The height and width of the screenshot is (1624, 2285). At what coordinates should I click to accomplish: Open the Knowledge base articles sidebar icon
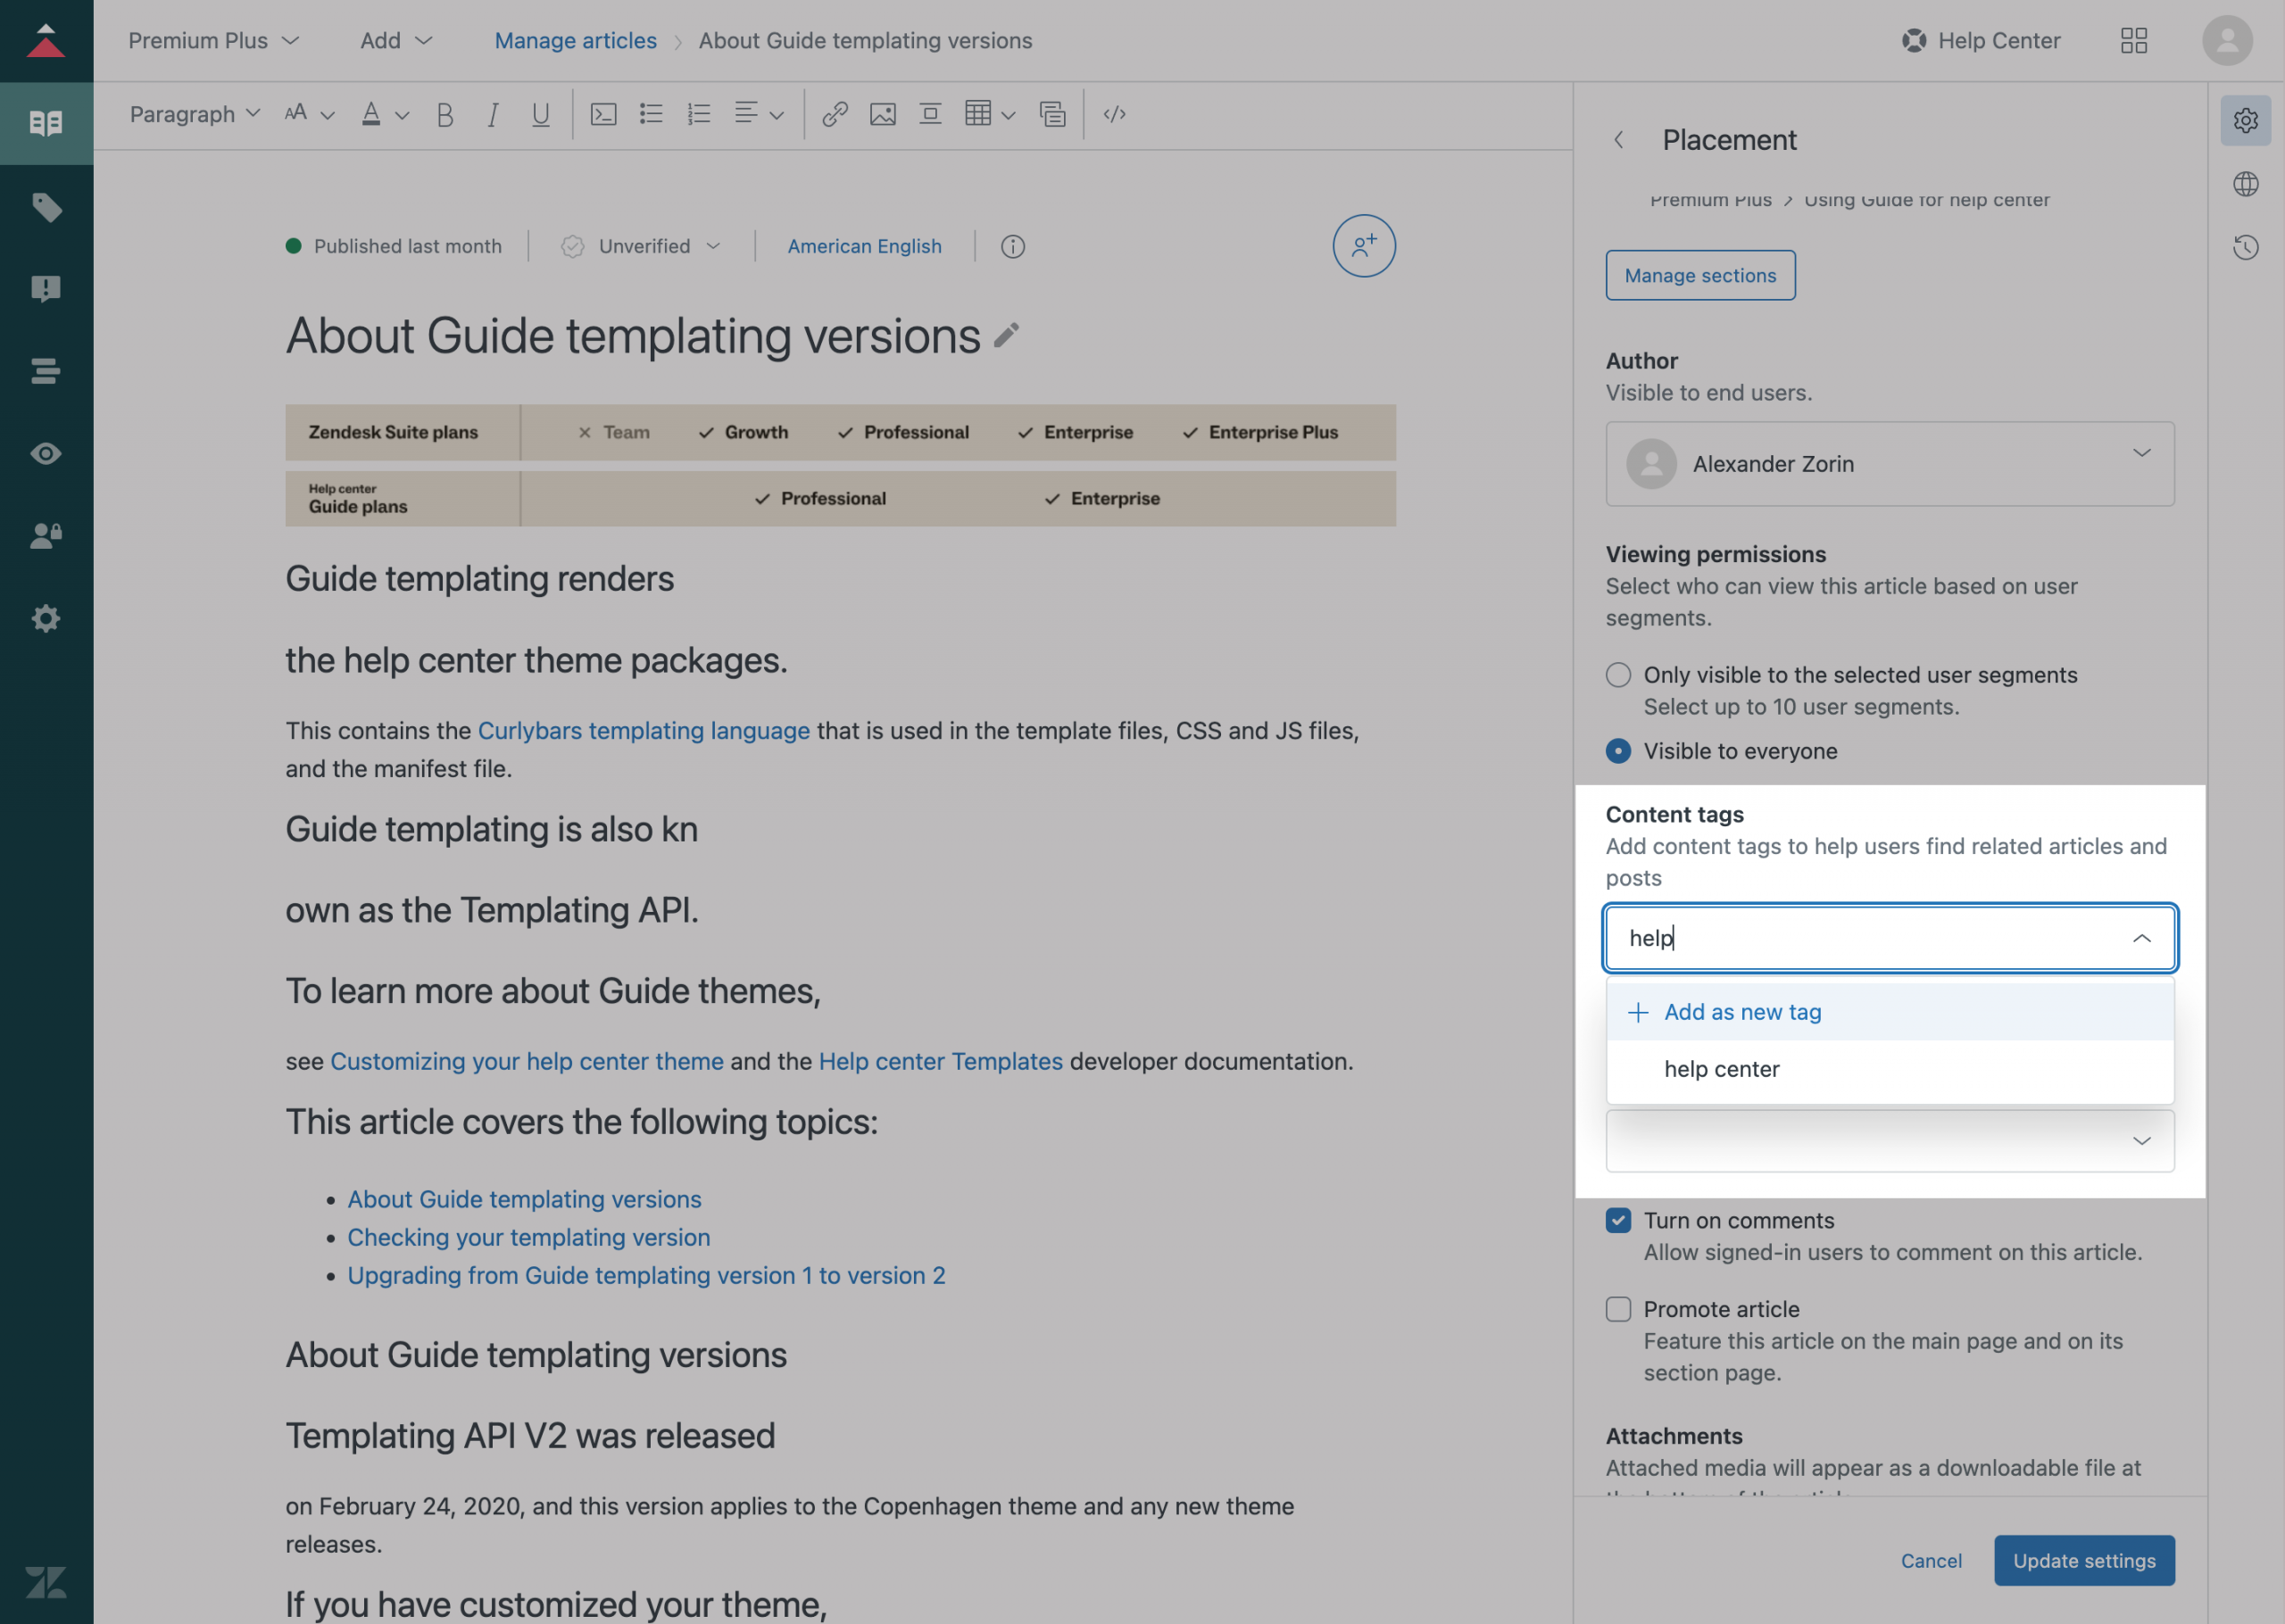46,123
